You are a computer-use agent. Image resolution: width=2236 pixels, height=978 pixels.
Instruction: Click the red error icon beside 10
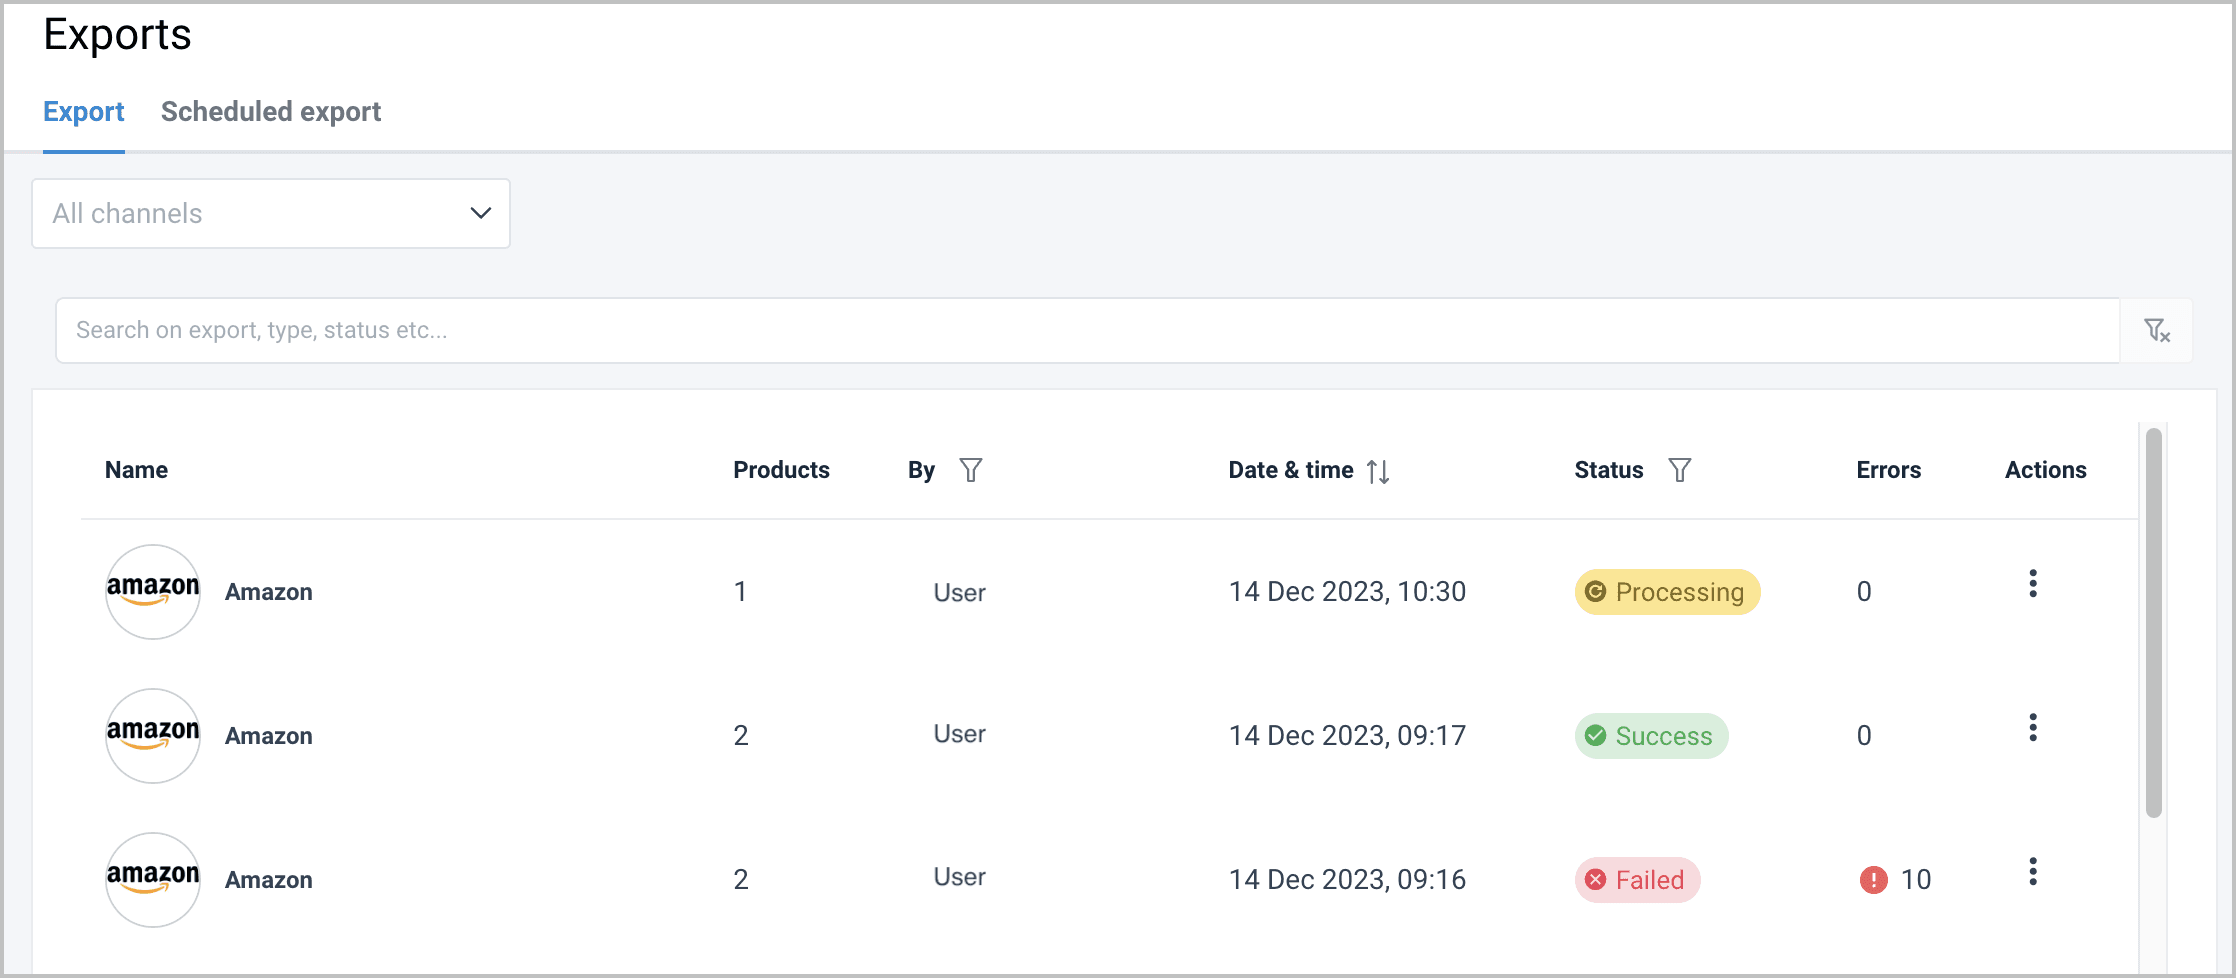point(1873,880)
